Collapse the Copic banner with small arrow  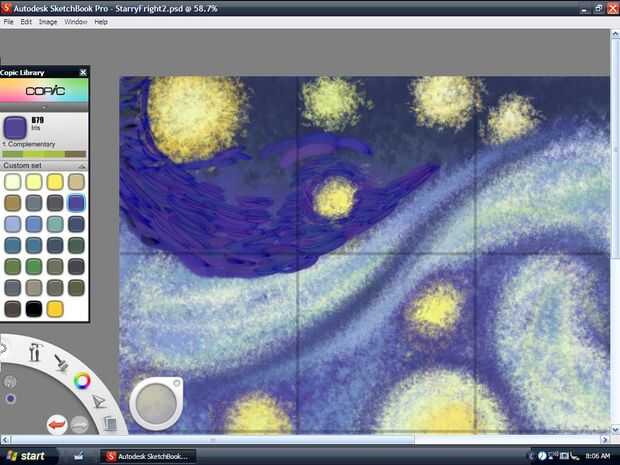point(44,108)
